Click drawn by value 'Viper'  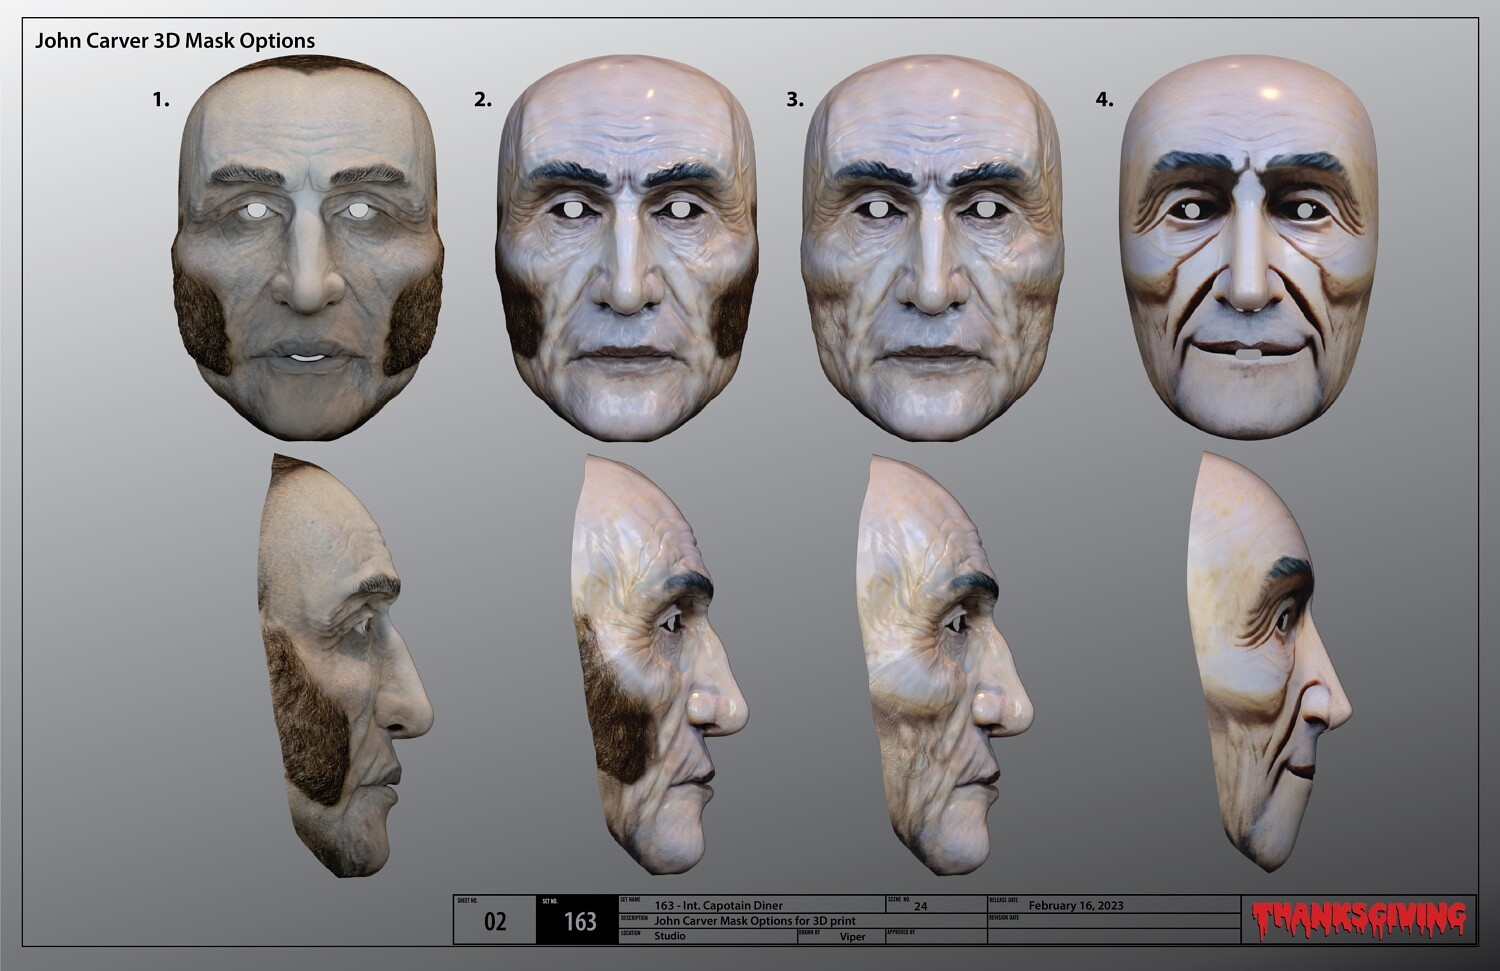click(853, 937)
